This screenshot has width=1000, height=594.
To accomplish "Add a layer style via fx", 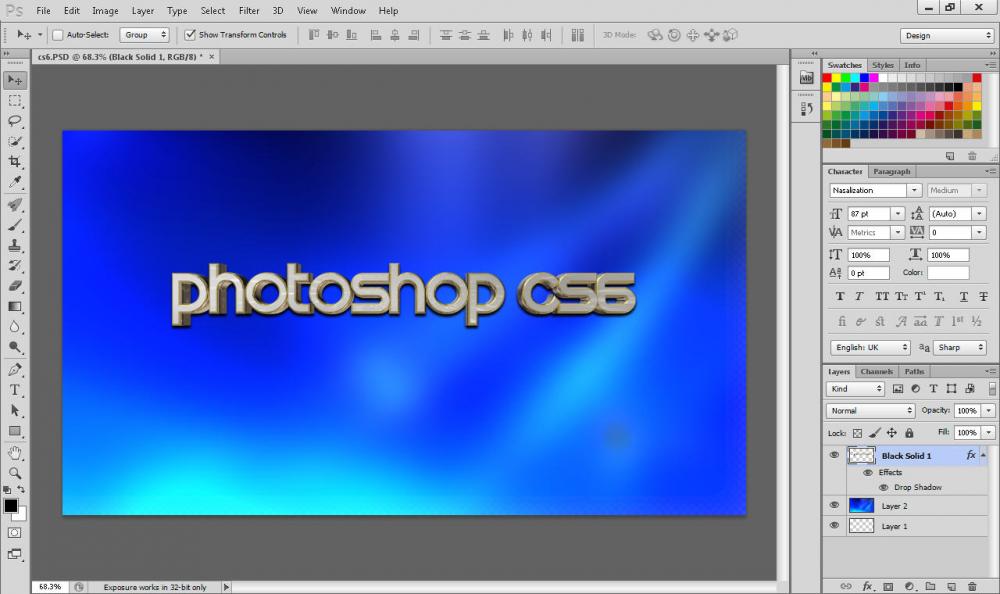I will (x=867, y=586).
